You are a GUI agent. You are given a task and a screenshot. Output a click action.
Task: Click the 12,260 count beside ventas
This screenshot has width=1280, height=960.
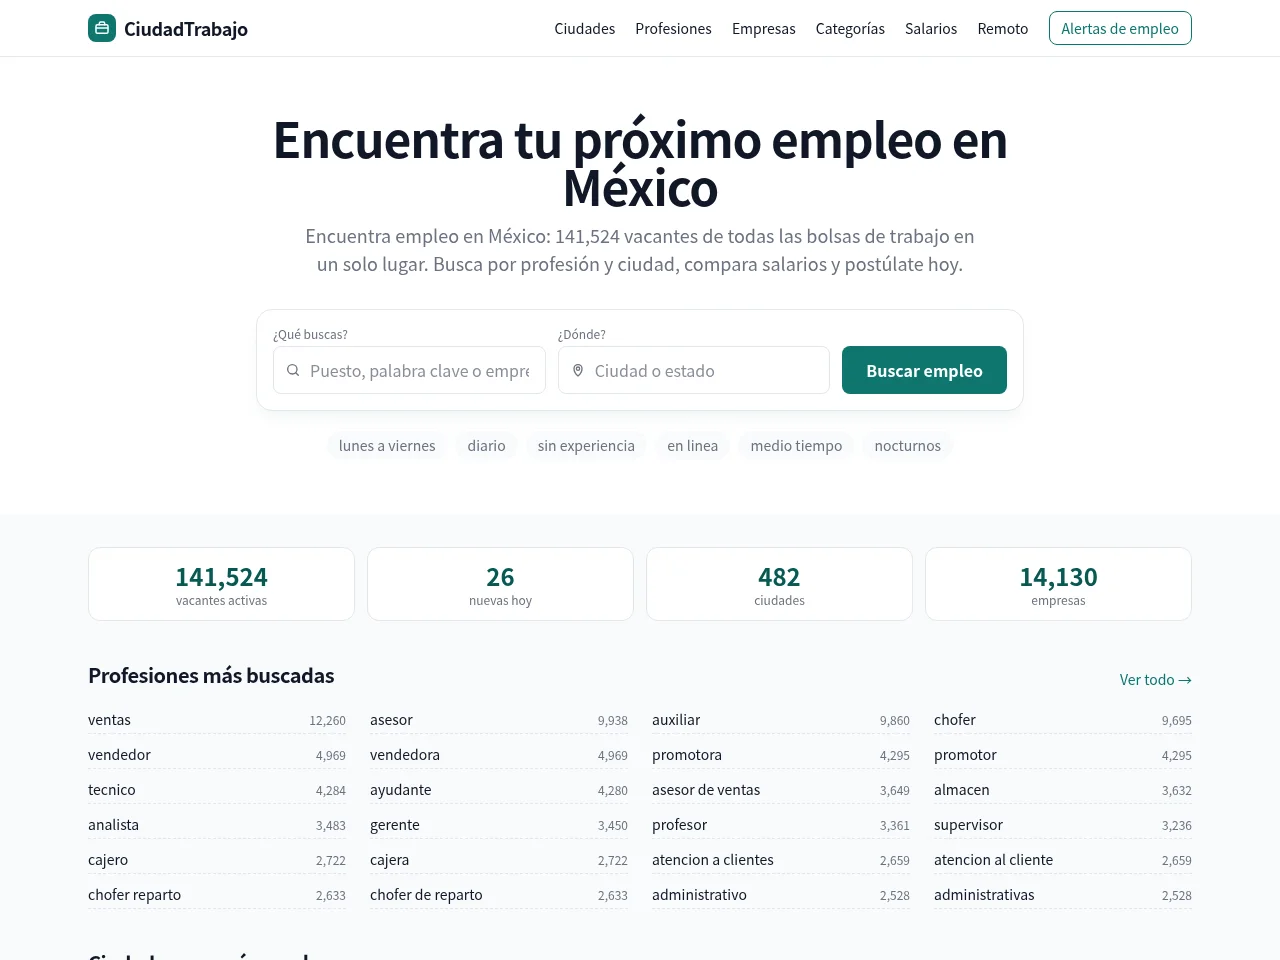[327, 720]
